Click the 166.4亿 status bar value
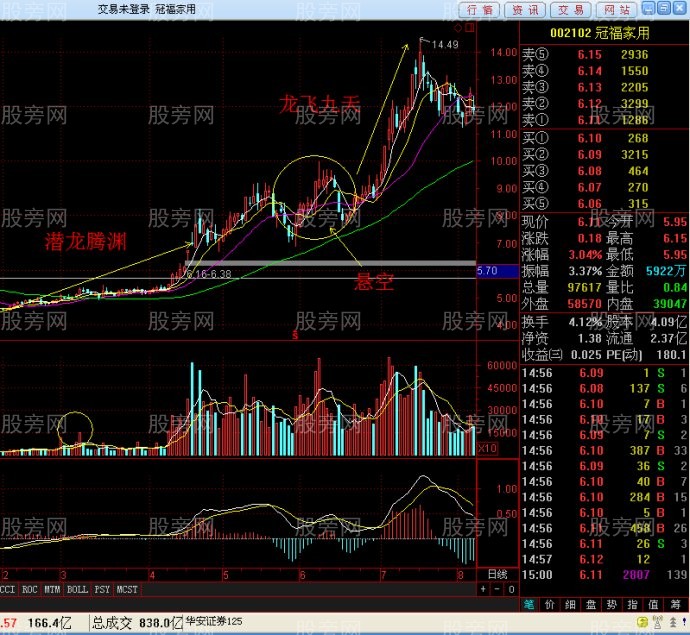 pyautogui.click(x=49, y=622)
